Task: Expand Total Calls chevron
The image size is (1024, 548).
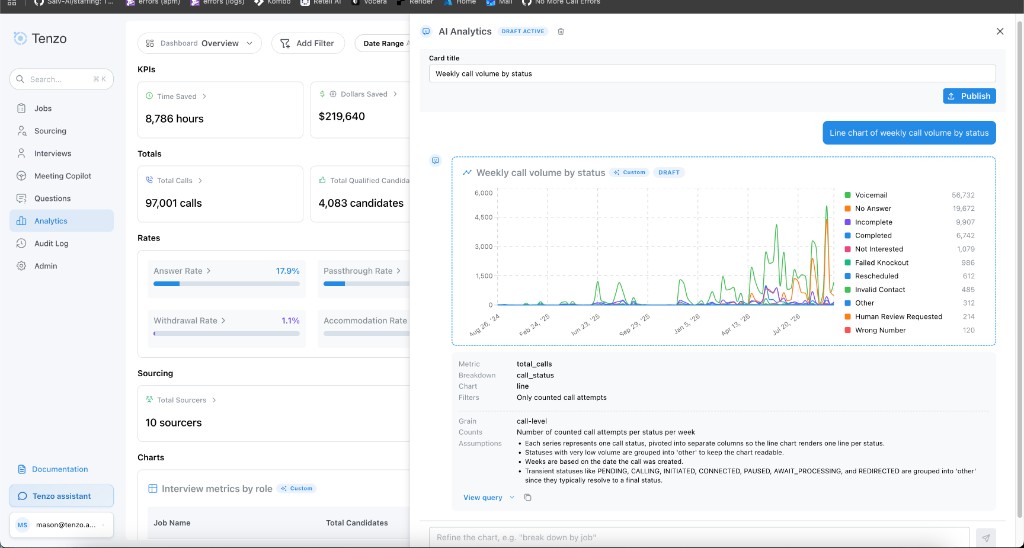Action: coord(200,180)
